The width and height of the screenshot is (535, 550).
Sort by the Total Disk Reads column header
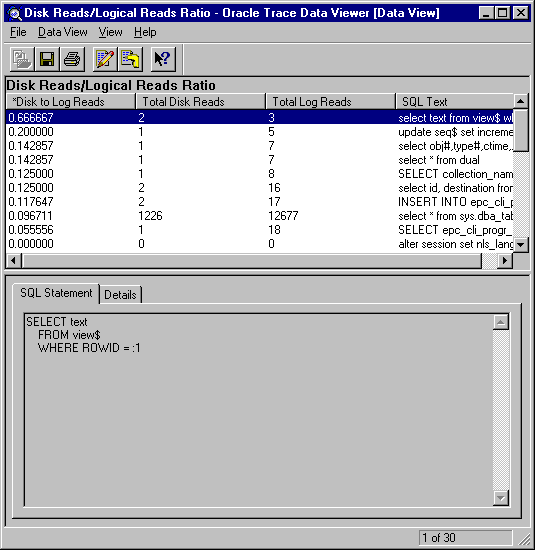(201, 102)
